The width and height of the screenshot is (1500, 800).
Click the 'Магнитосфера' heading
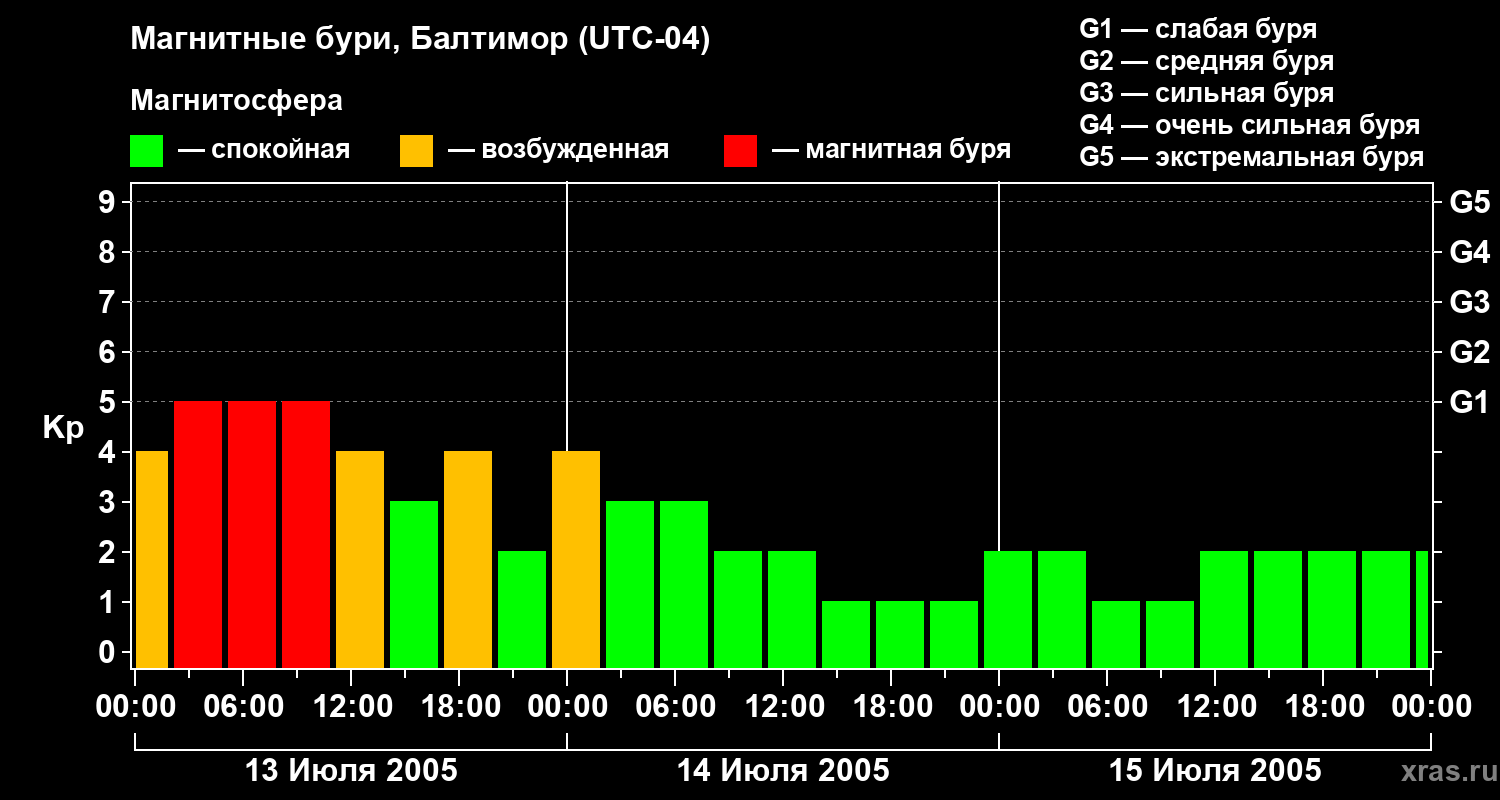click(x=236, y=101)
